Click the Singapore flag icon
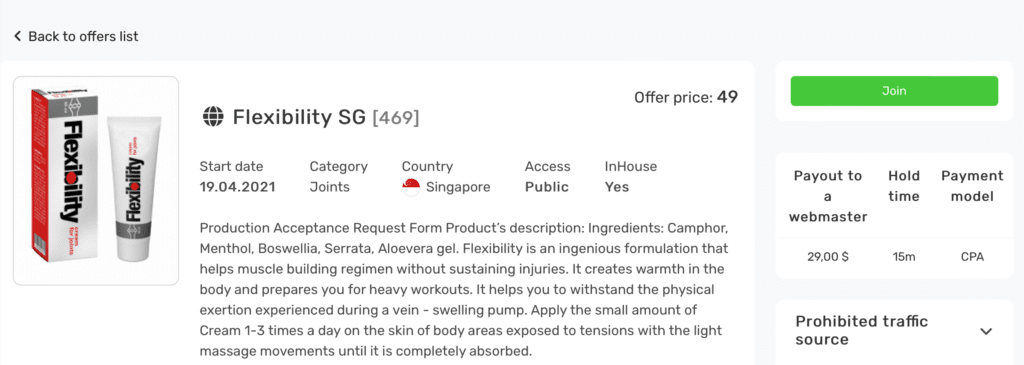 click(411, 187)
